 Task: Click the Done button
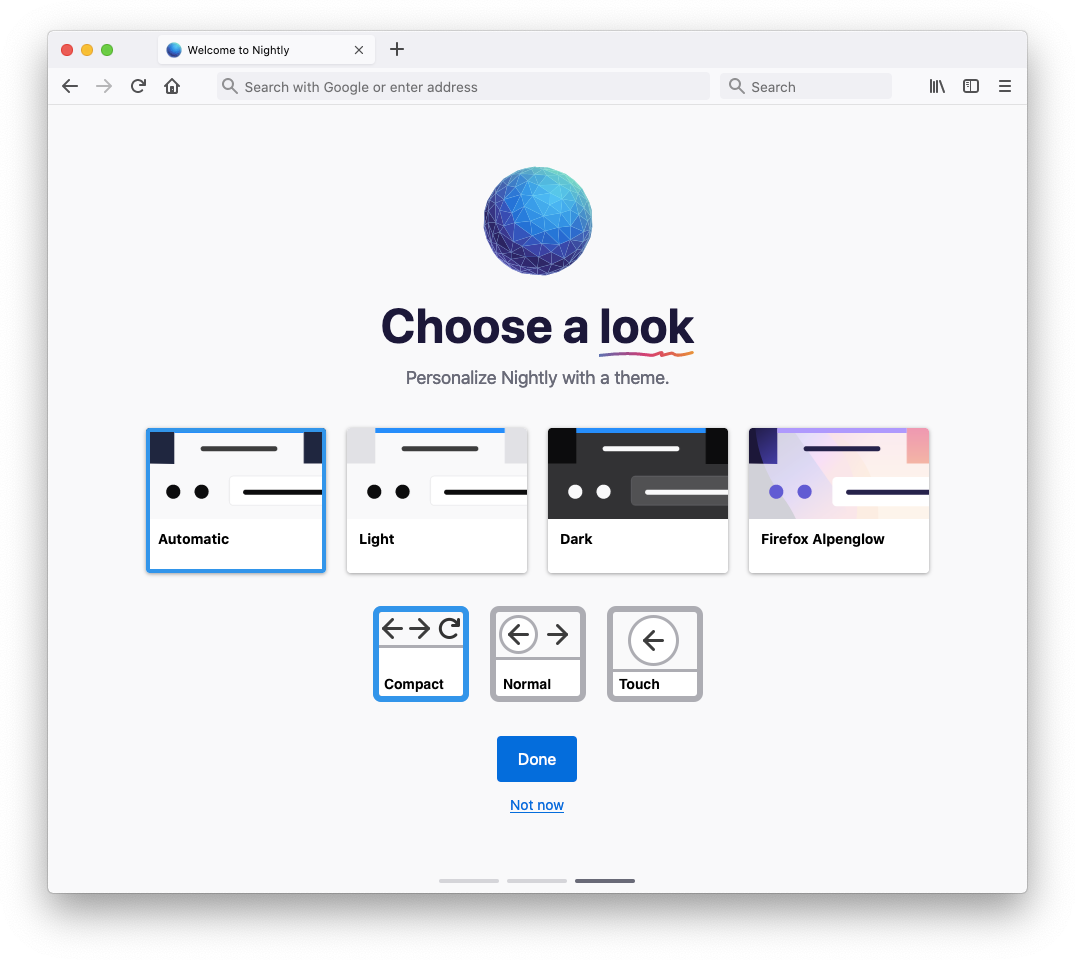(x=537, y=759)
